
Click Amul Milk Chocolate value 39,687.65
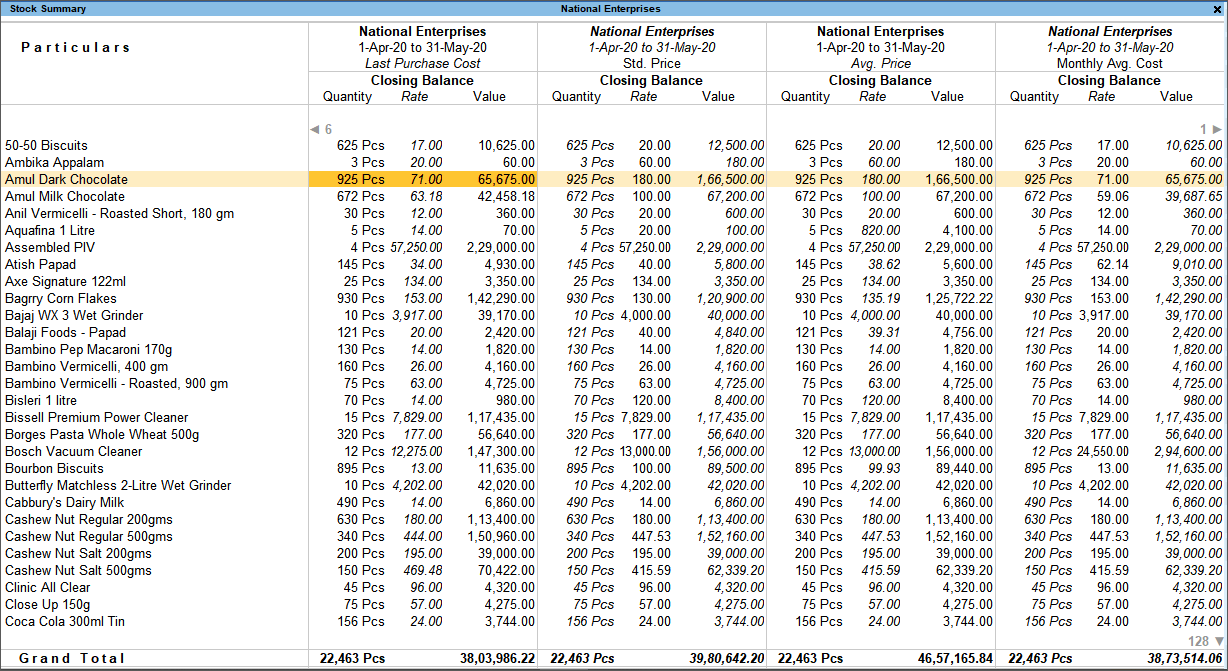point(1194,196)
